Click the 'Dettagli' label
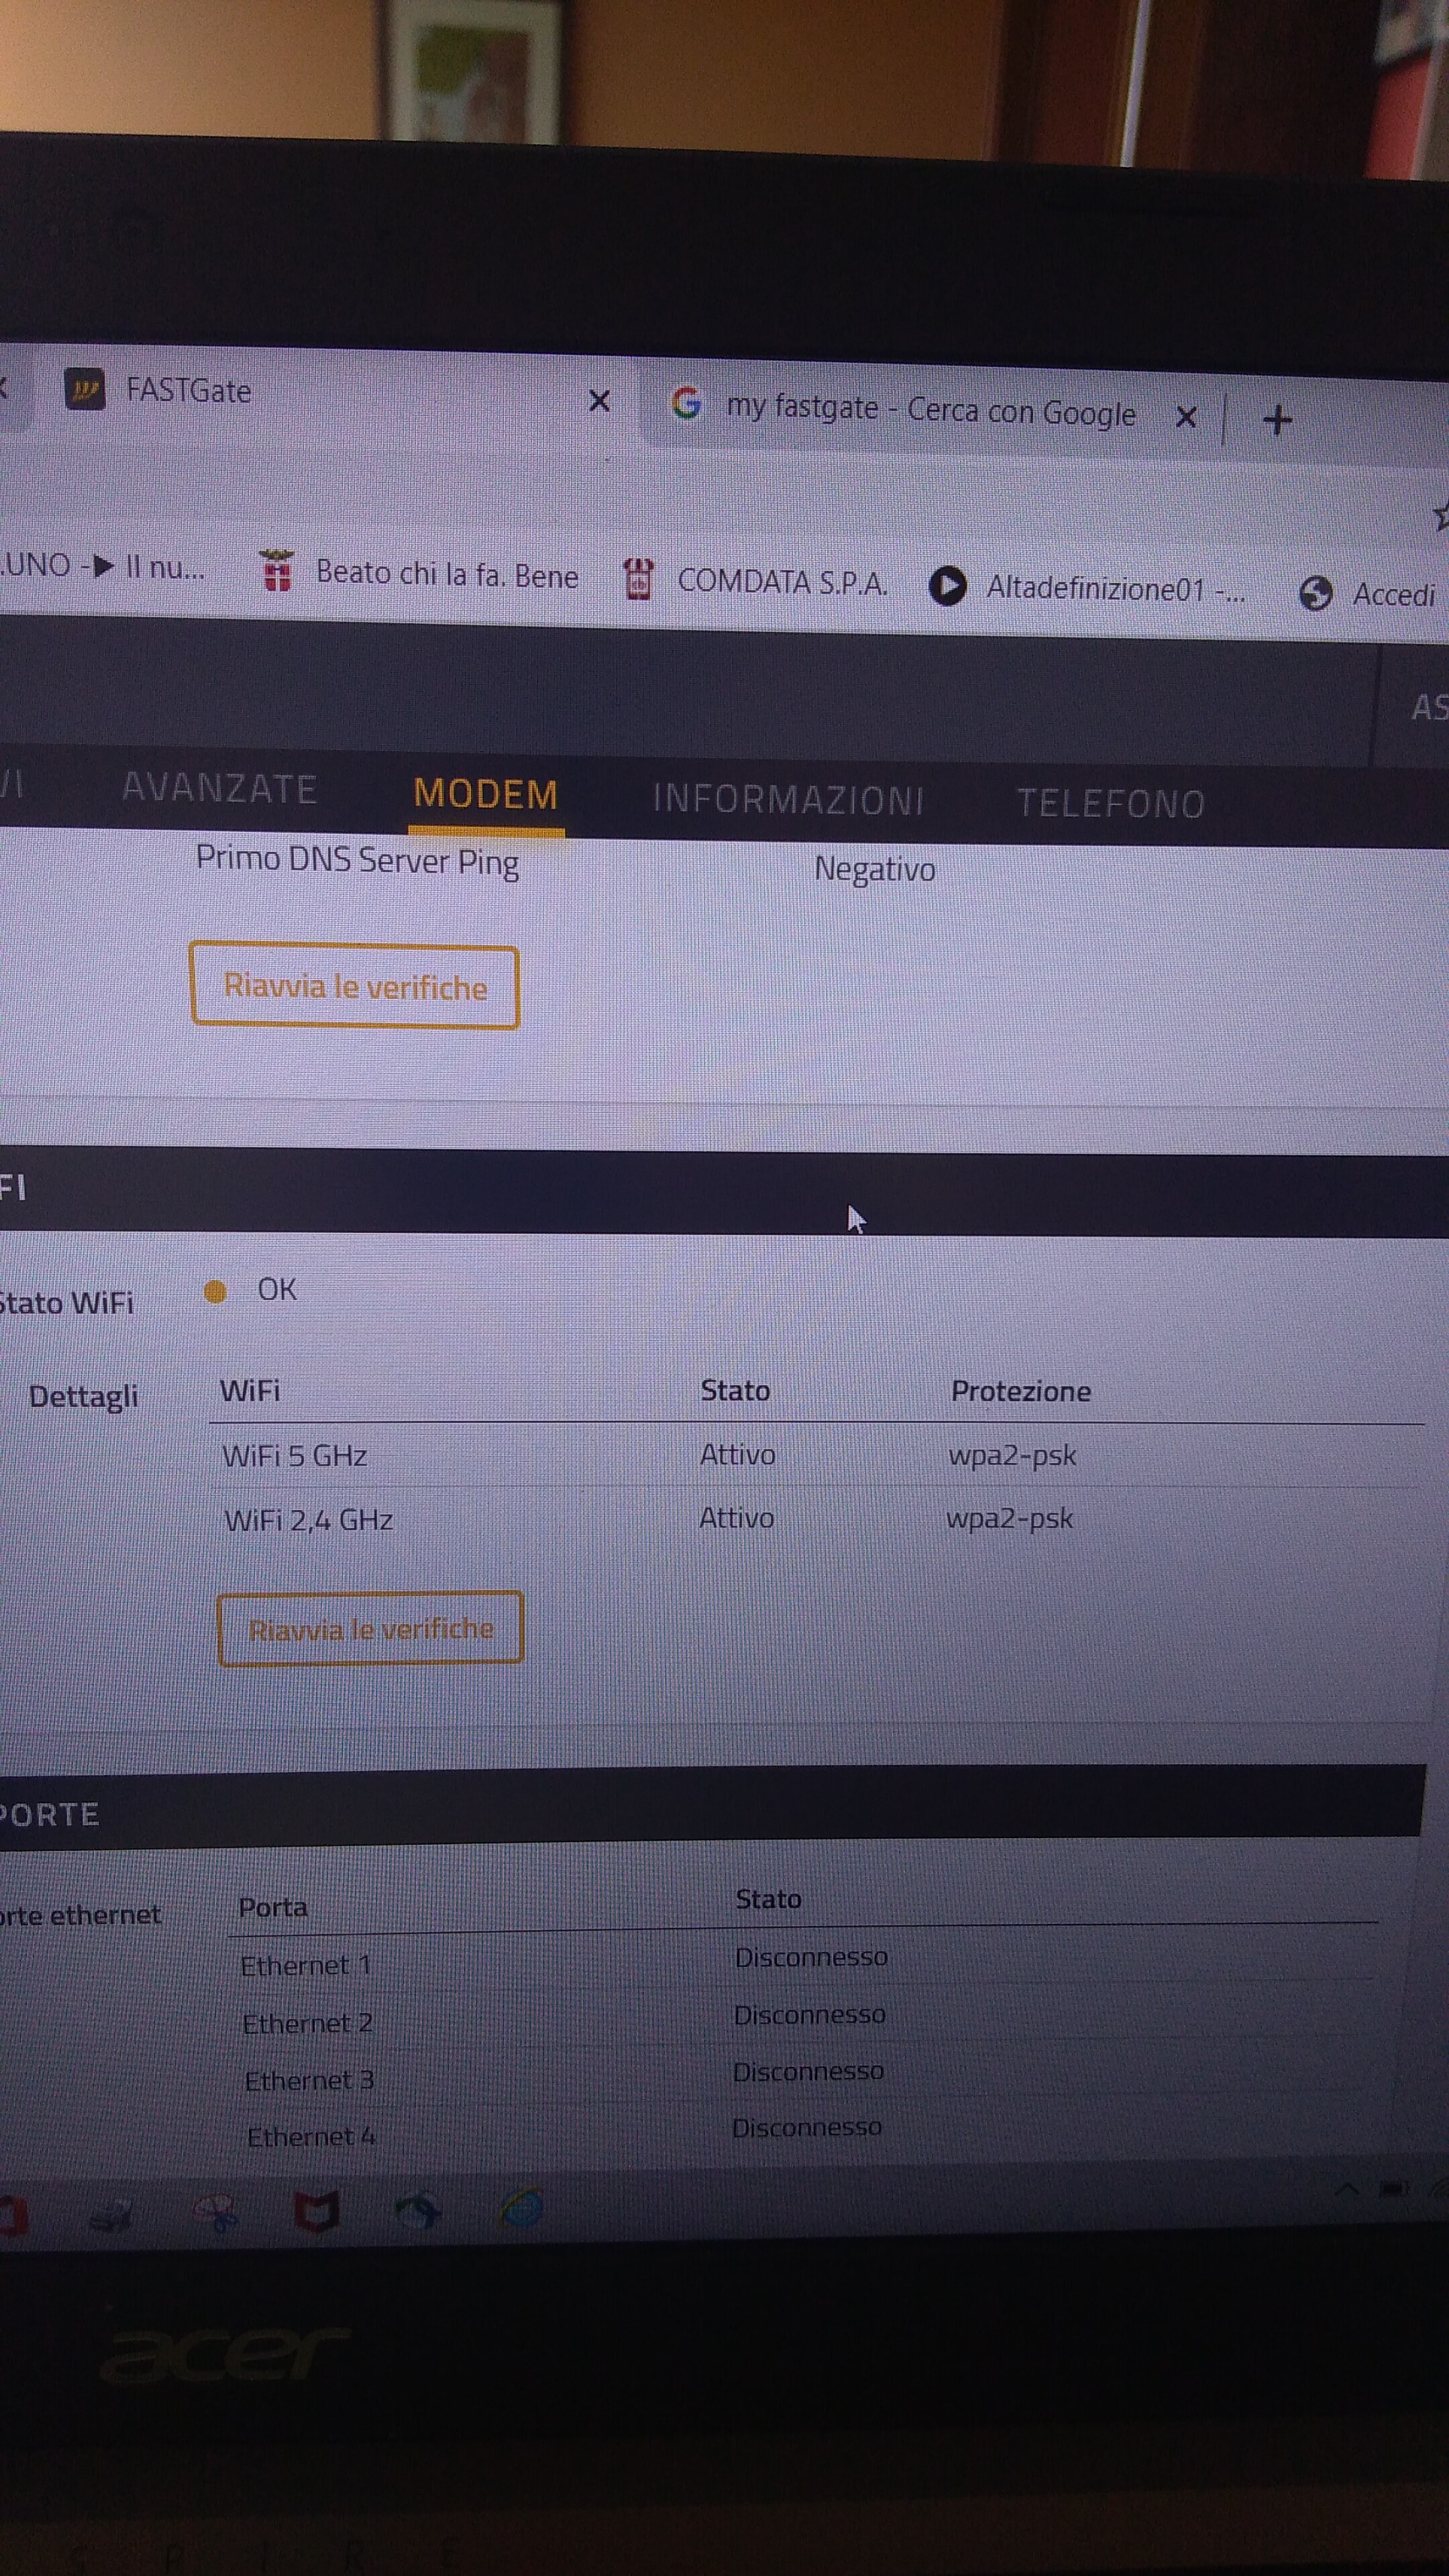1449x2576 pixels. click(84, 1396)
